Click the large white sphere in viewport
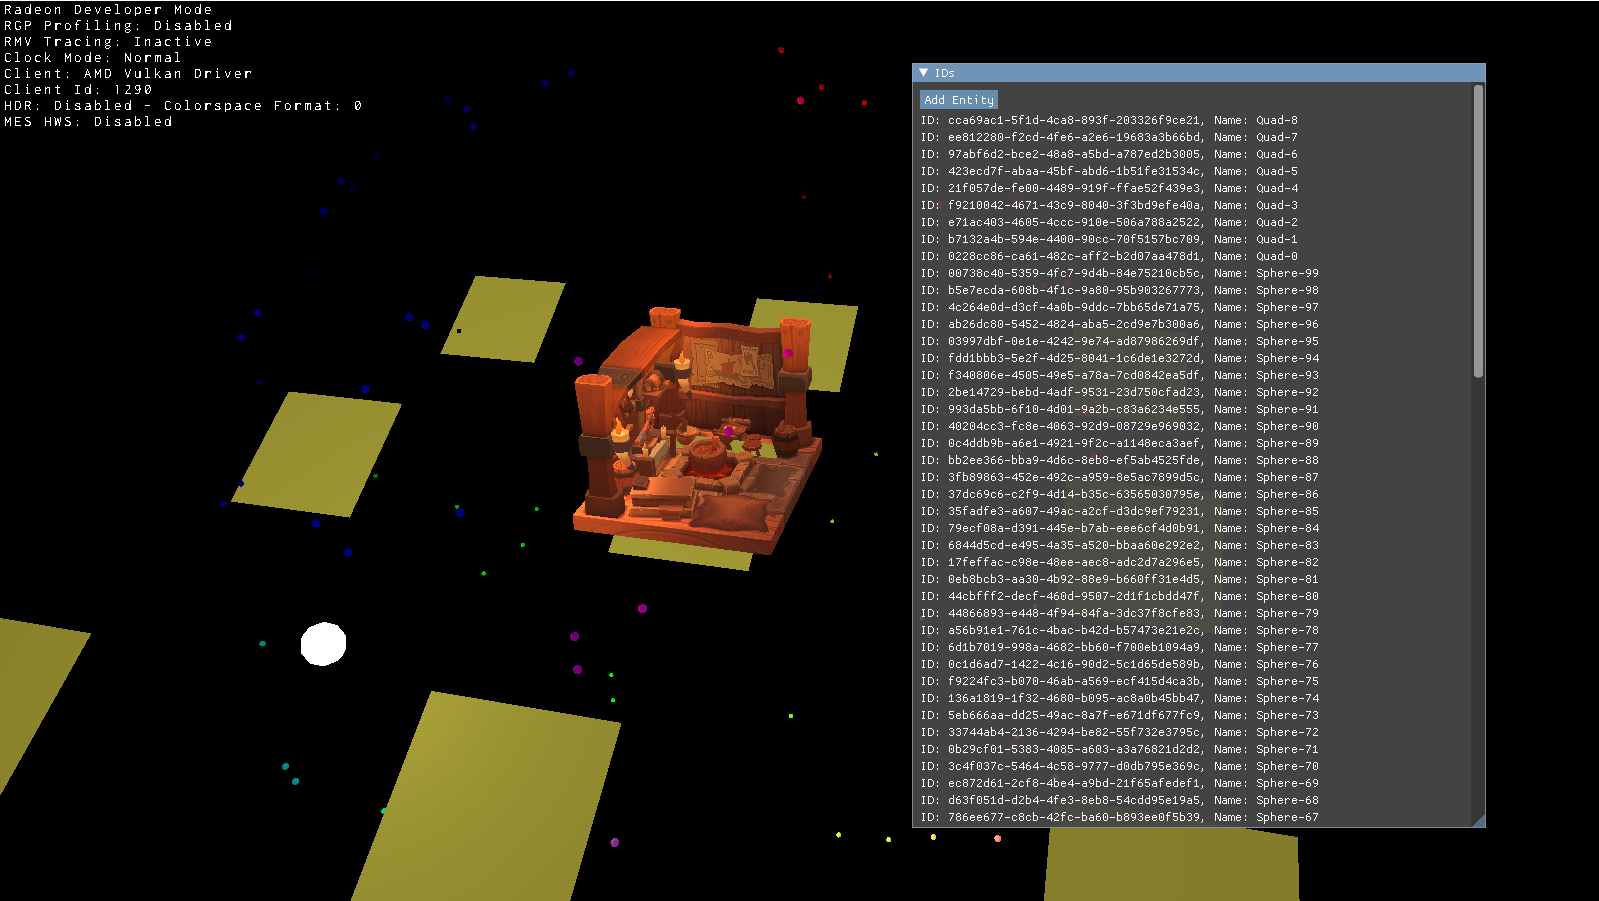The width and height of the screenshot is (1599, 901). 323,644
